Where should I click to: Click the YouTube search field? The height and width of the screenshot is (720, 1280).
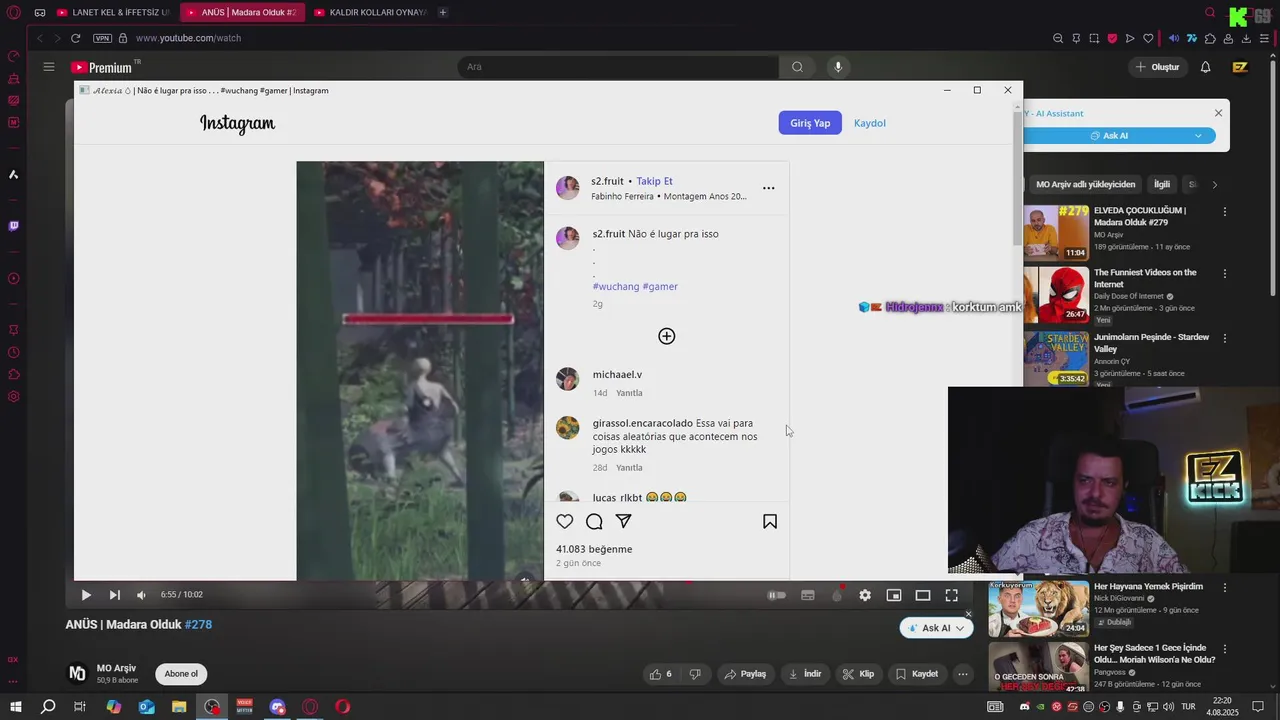[618, 67]
